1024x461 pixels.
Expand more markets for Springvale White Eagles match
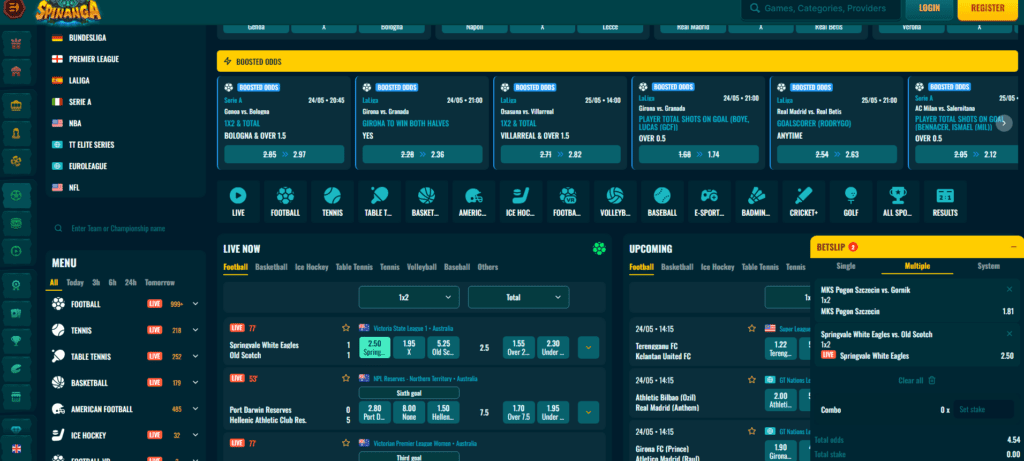pos(588,347)
